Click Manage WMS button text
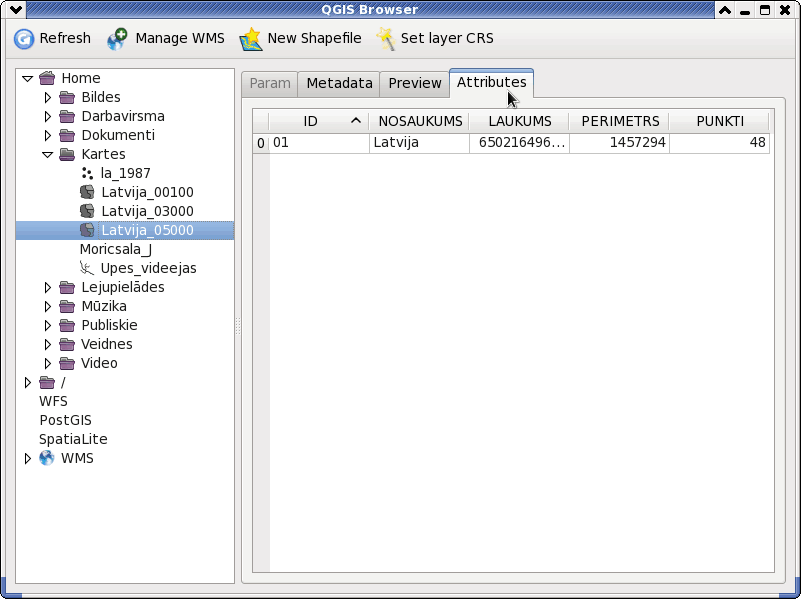This screenshot has height=599, width=801. click(x=180, y=38)
